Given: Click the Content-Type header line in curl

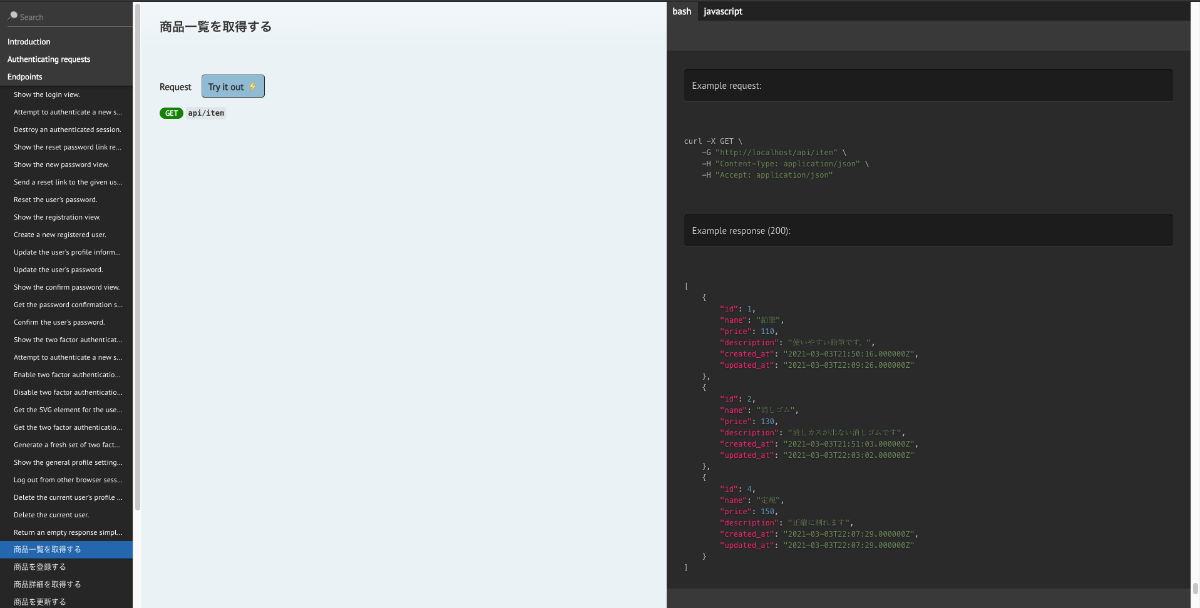Looking at the screenshot, I should 786,163.
